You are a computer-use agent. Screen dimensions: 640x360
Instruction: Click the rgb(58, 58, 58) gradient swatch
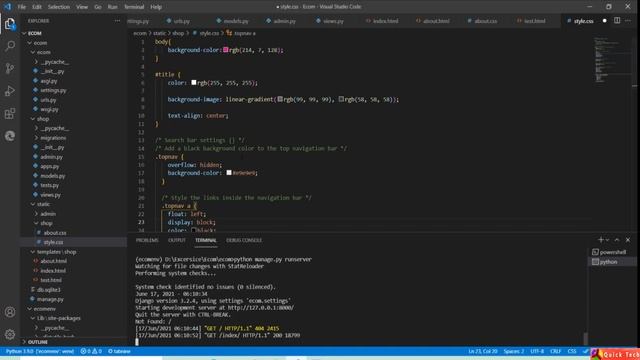(341, 99)
